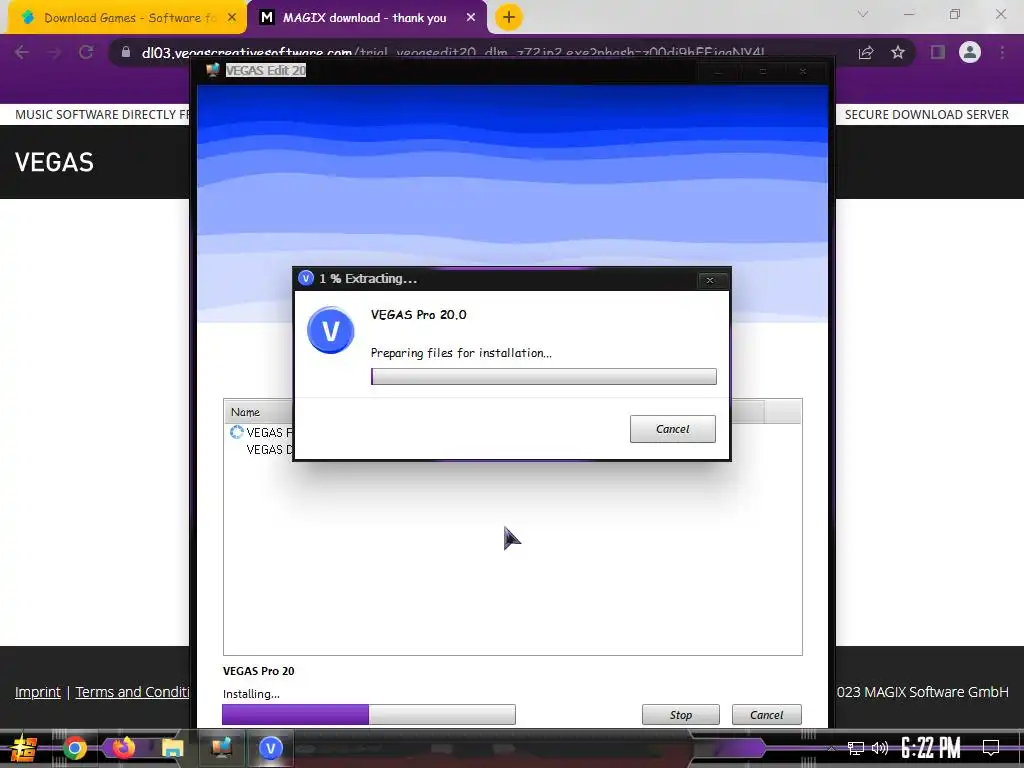Cancel the VEGAS Pro 20.0 extraction dialog
The width and height of the screenshot is (1024, 768).
point(672,429)
